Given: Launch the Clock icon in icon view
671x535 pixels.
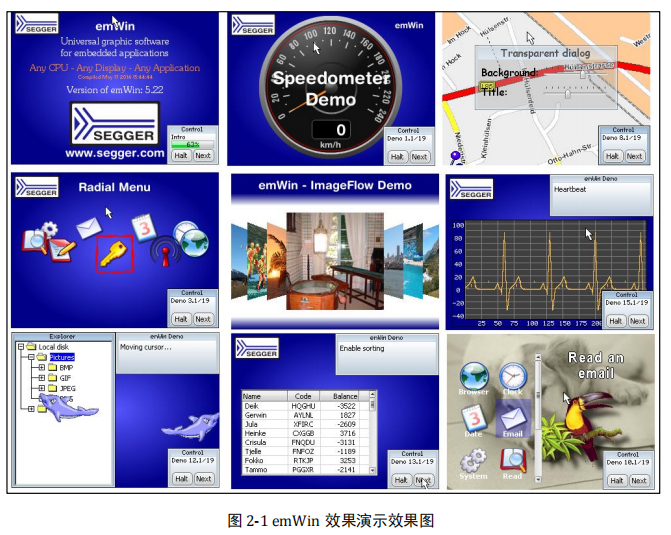Looking at the screenshot, I should [x=513, y=376].
